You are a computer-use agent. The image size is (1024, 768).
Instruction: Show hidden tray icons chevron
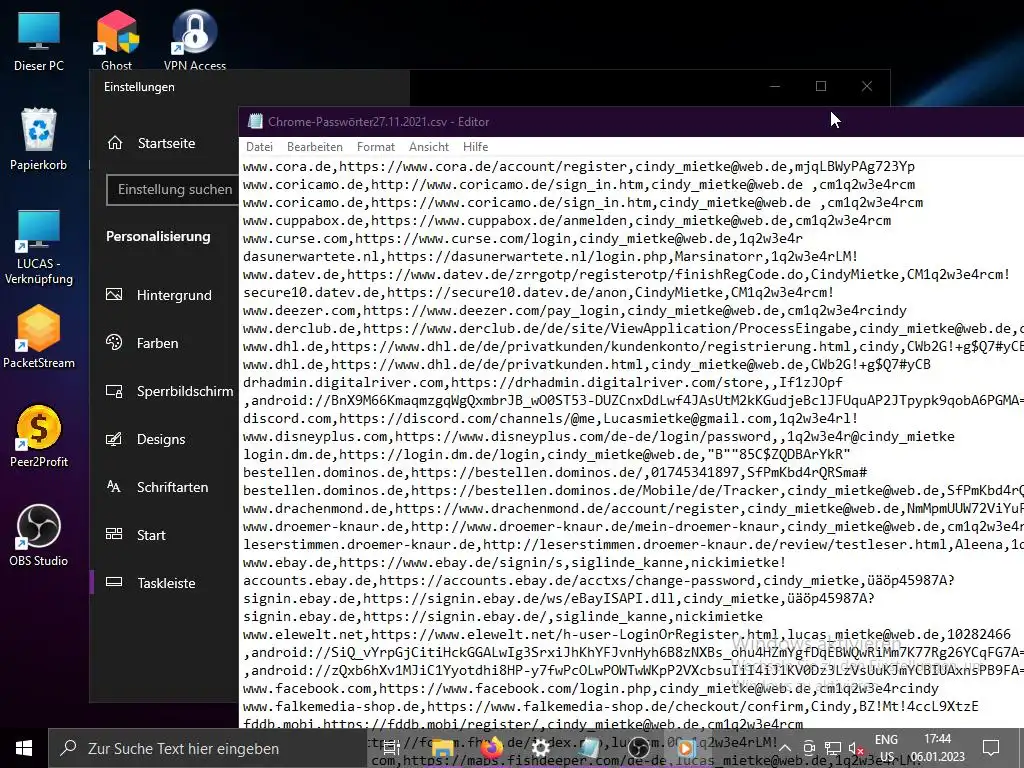[785, 748]
